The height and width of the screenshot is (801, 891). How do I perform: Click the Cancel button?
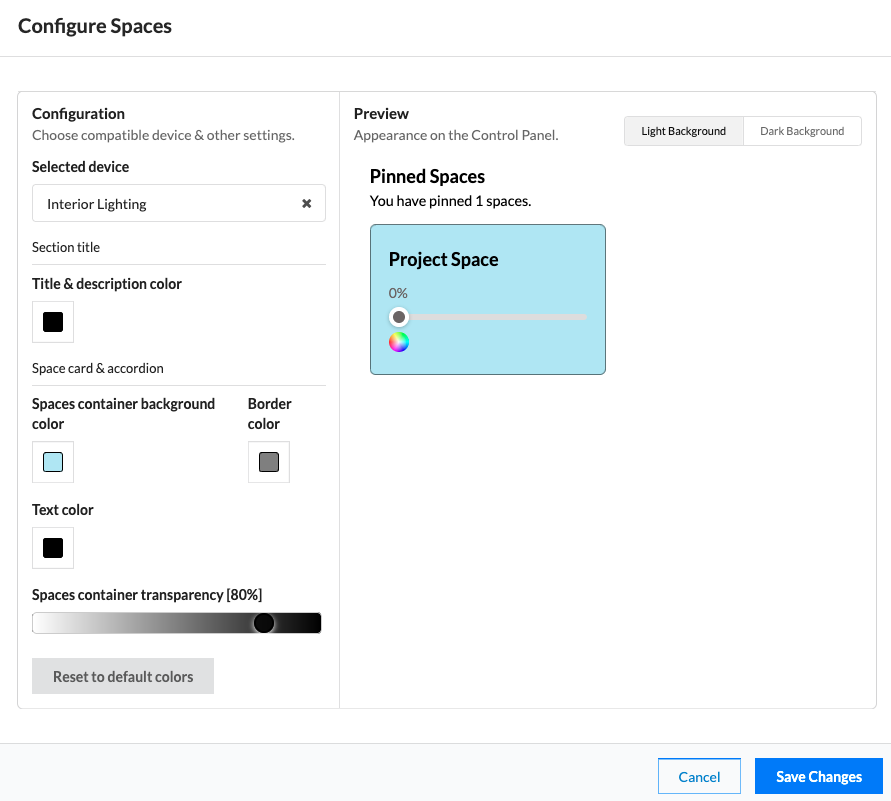click(x=699, y=776)
